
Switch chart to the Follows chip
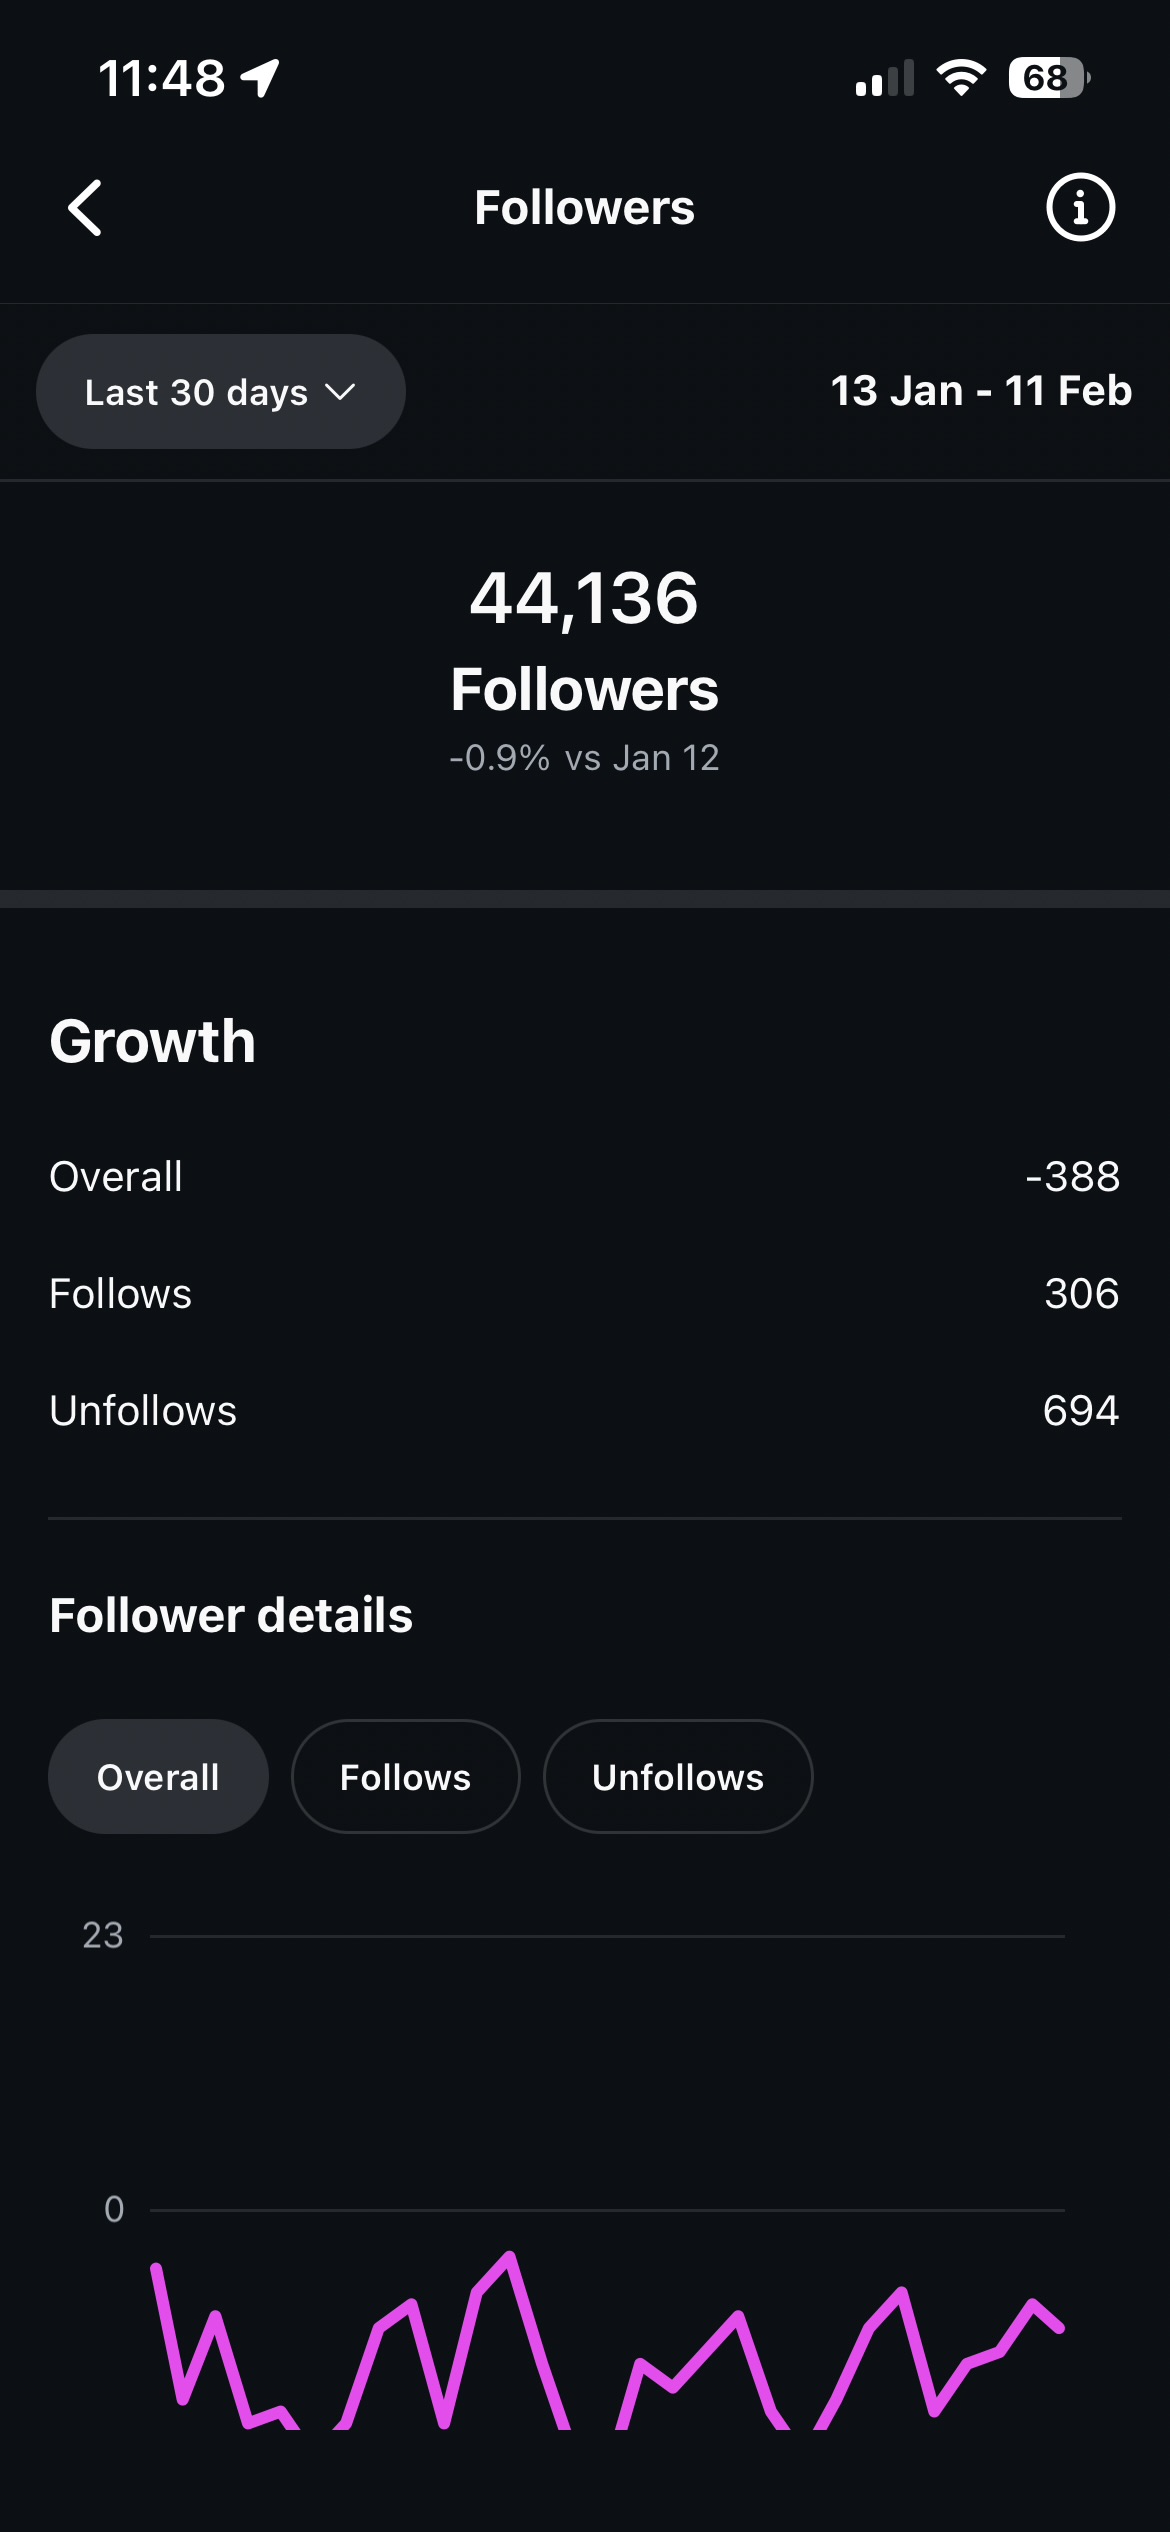[x=405, y=1777]
